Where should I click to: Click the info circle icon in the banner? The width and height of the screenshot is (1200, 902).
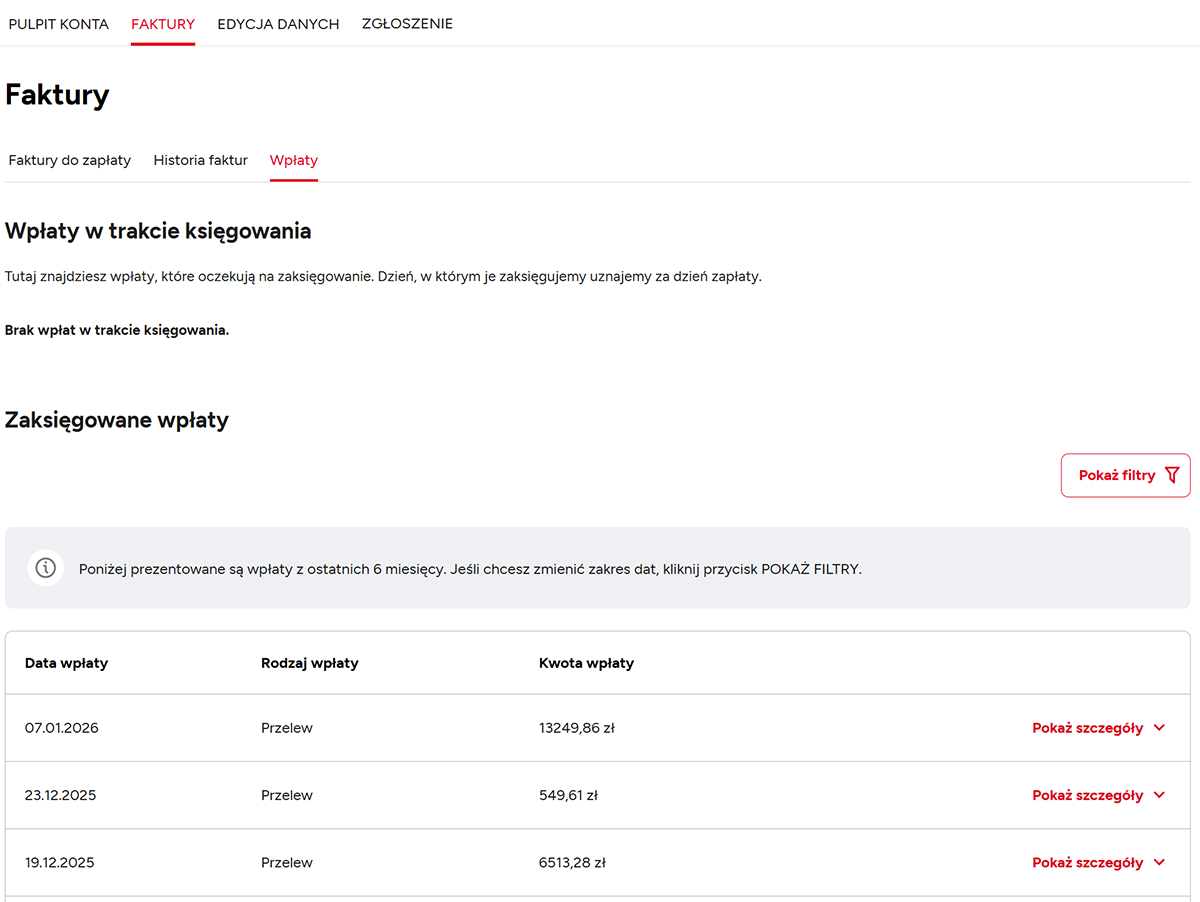pos(46,568)
